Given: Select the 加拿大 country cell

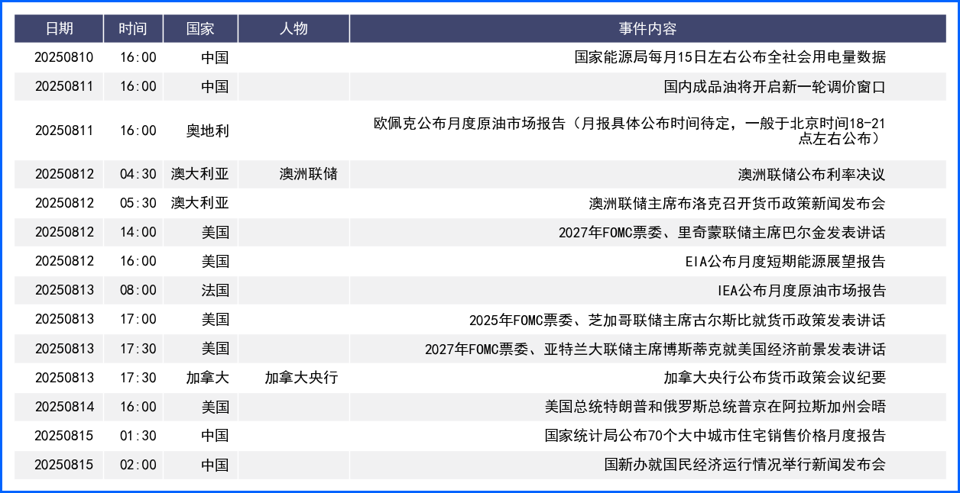Looking at the screenshot, I should (x=208, y=377).
